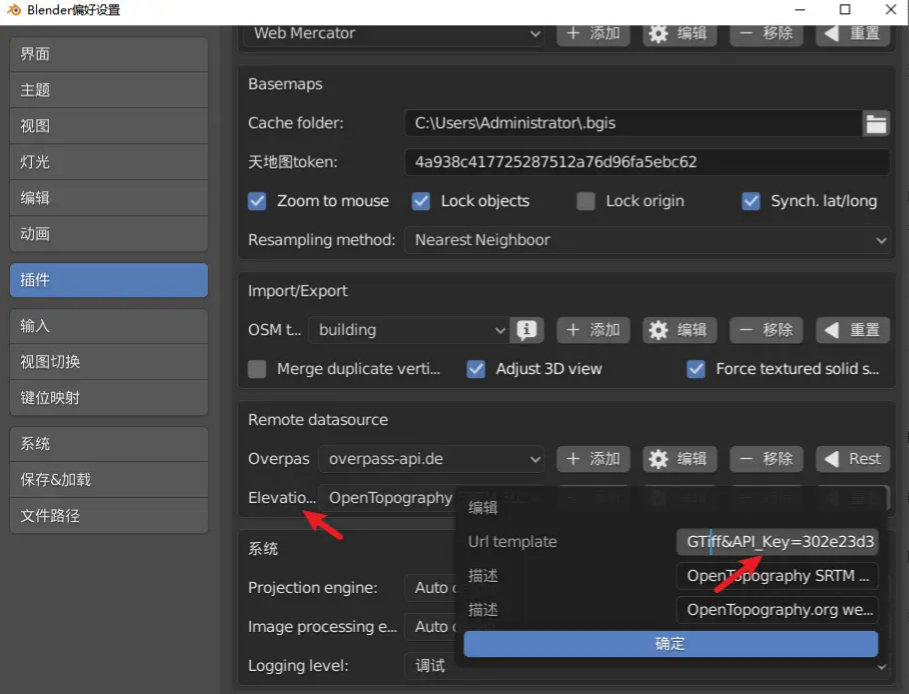Click Add button in Overpass row

click(x=593, y=459)
